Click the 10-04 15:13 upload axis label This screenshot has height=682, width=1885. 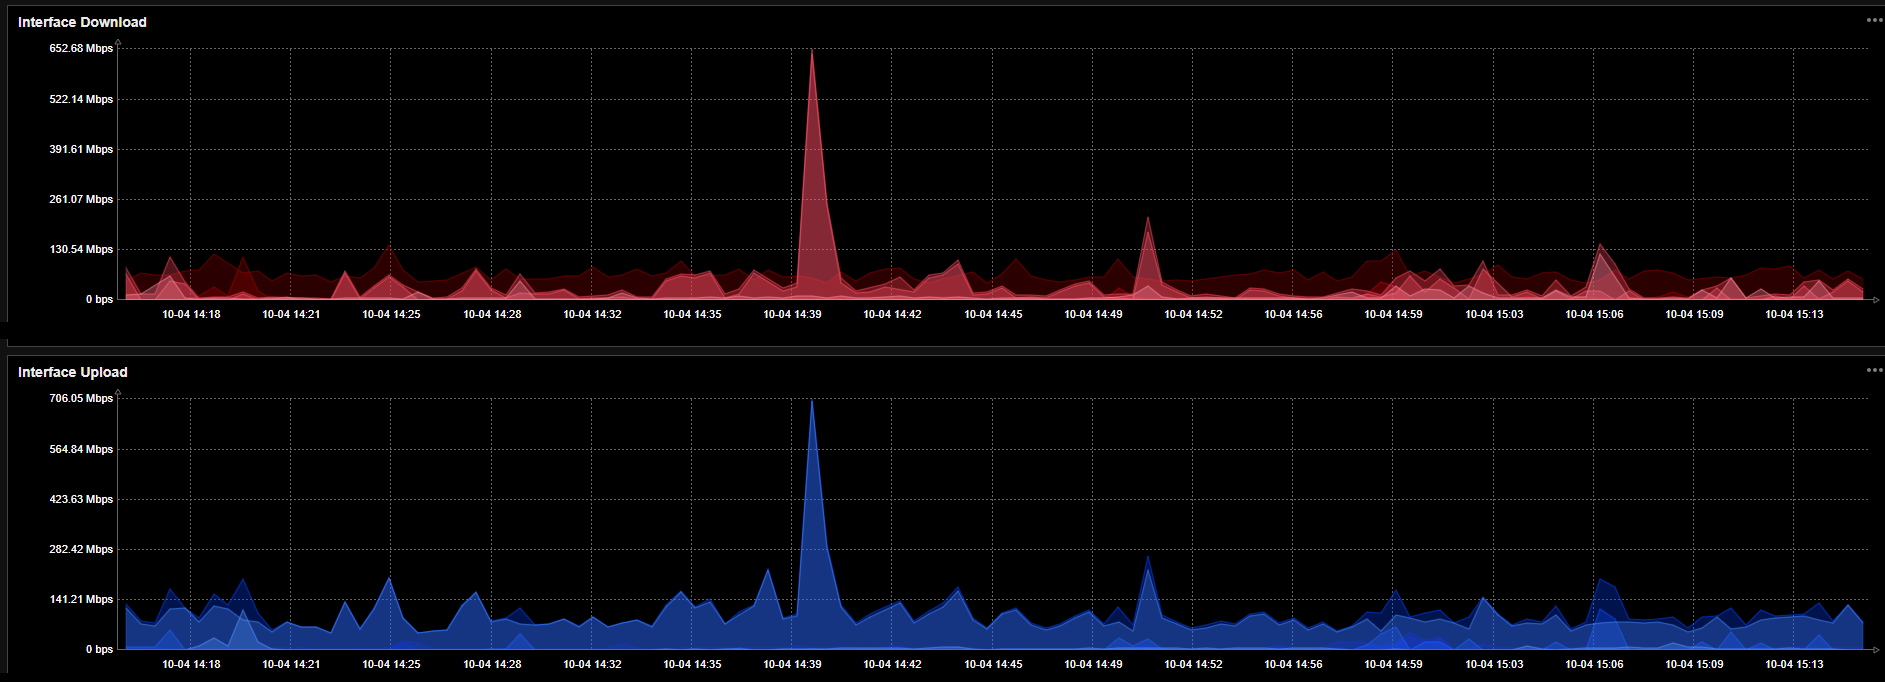pos(1794,664)
